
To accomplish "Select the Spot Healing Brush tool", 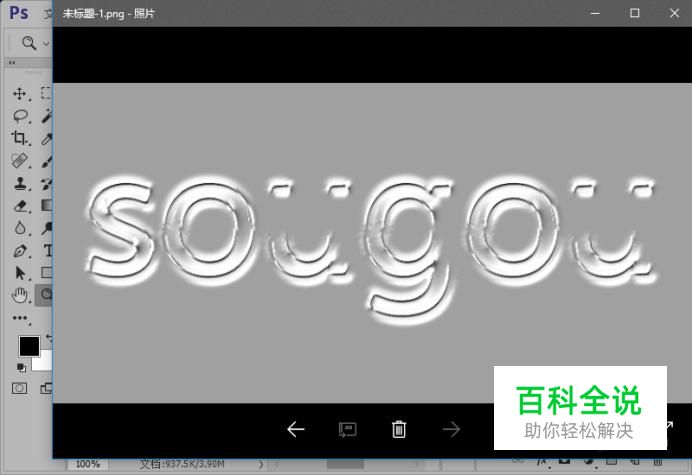I will [x=19, y=161].
